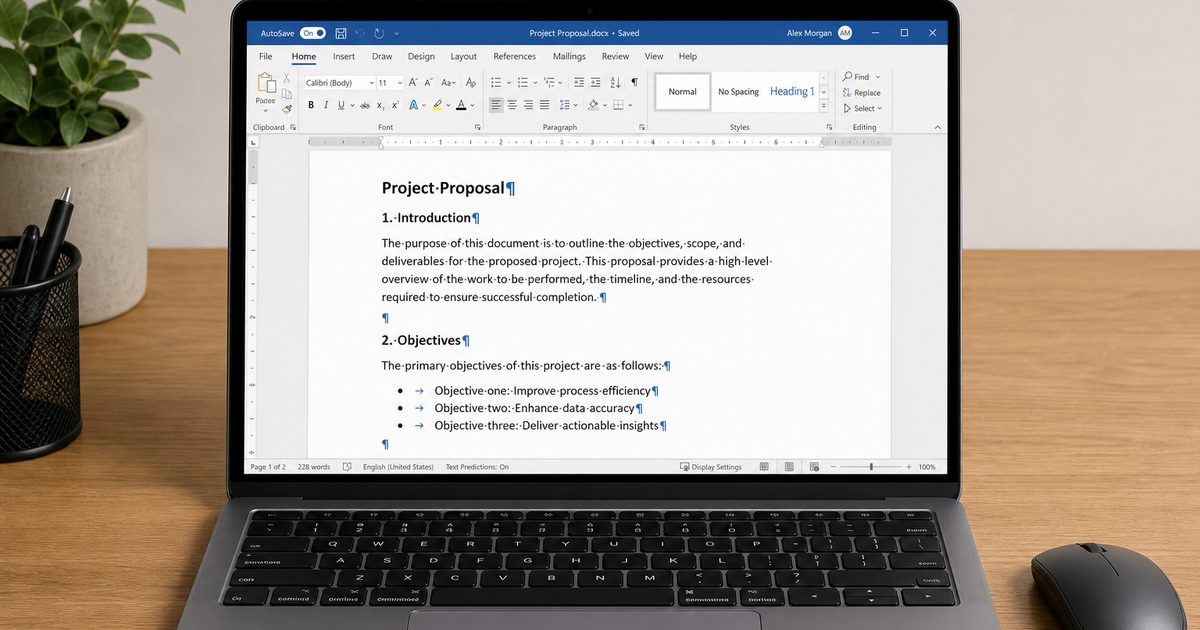
Task: Click the AM account avatar
Action: [x=845, y=33]
